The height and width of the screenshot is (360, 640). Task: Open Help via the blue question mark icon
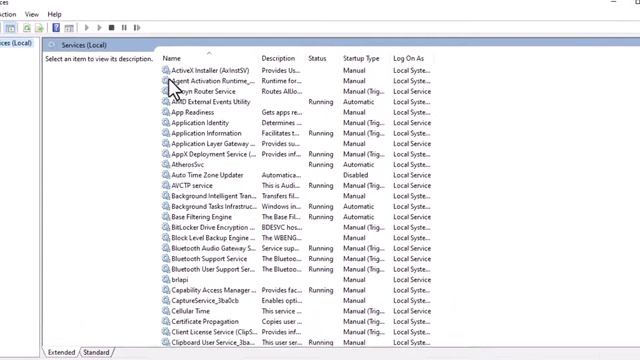point(56,28)
